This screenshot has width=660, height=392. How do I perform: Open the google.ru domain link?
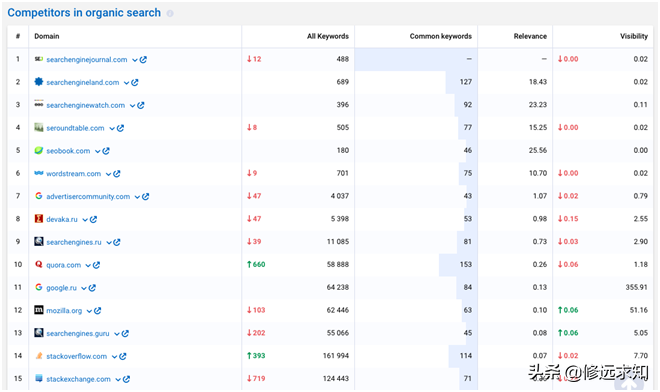[x=61, y=288]
